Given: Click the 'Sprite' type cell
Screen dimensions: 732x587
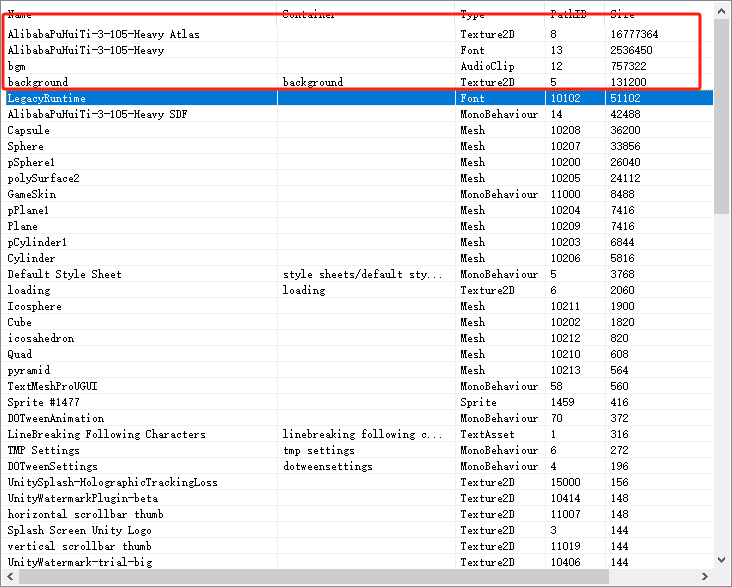Looking at the screenshot, I should click(x=479, y=402).
